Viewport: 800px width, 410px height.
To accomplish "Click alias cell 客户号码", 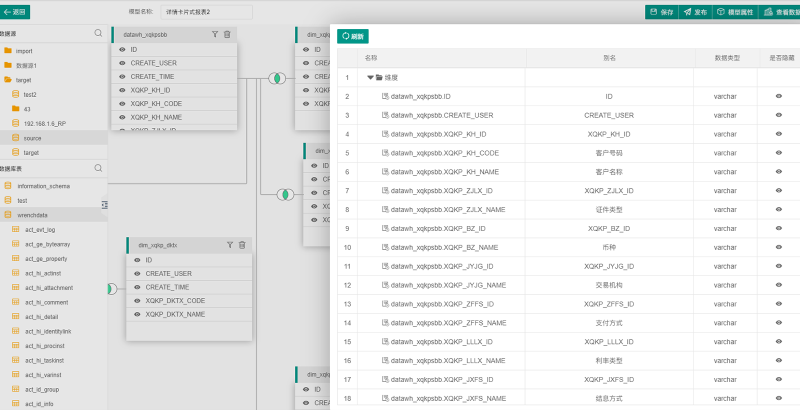I will (609, 153).
